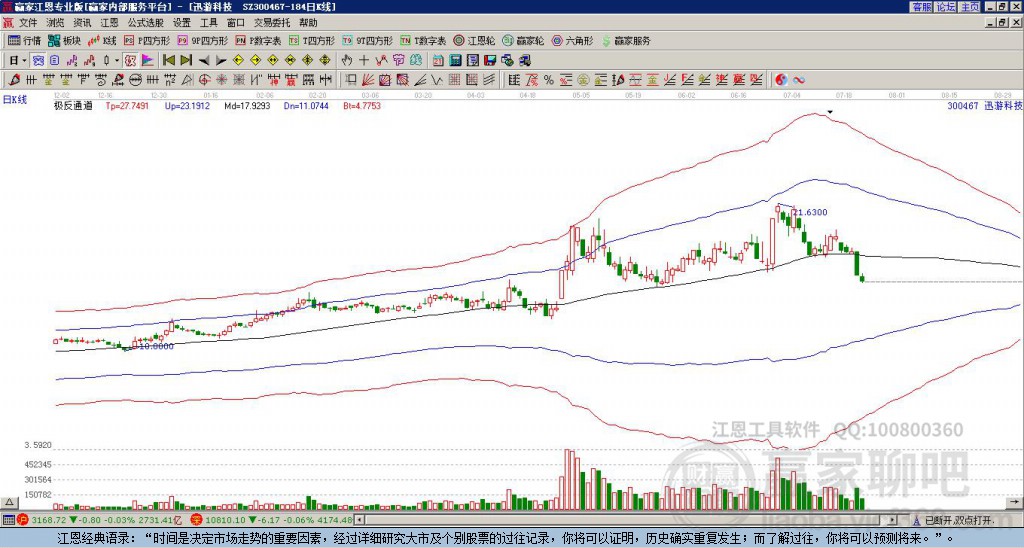Click the 板块 toolbar button
Image resolution: width=1024 pixels, height=548 pixels.
point(64,40)
